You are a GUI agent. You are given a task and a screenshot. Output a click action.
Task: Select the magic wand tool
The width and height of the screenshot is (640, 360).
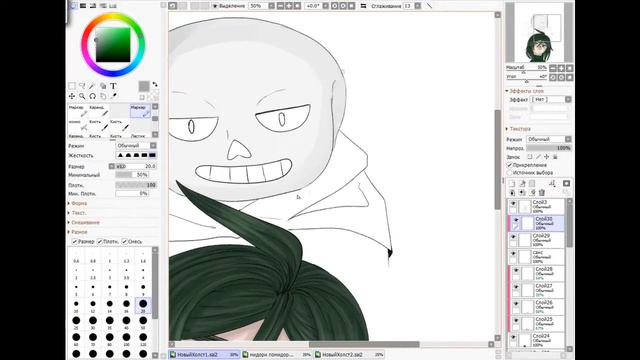tap(92, 86)
